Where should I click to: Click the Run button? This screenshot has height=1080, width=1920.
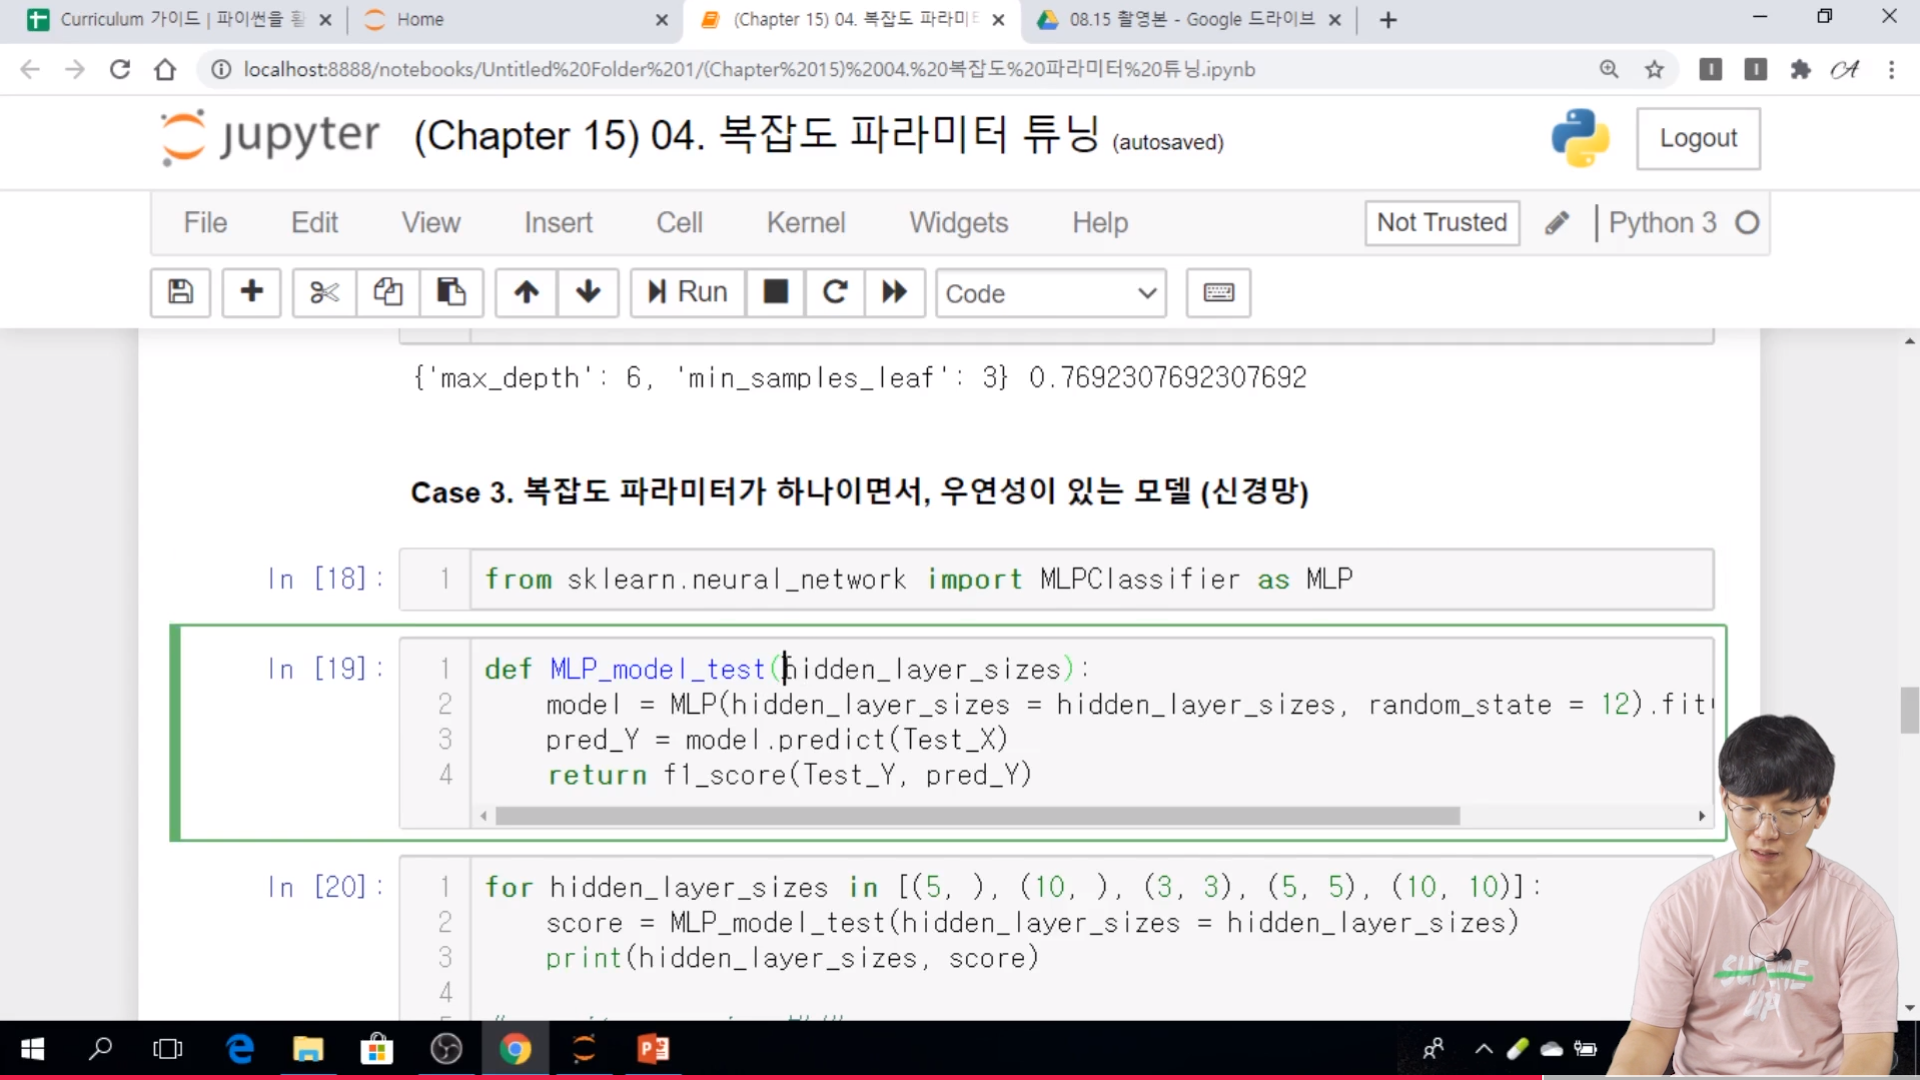coord(687,292)
